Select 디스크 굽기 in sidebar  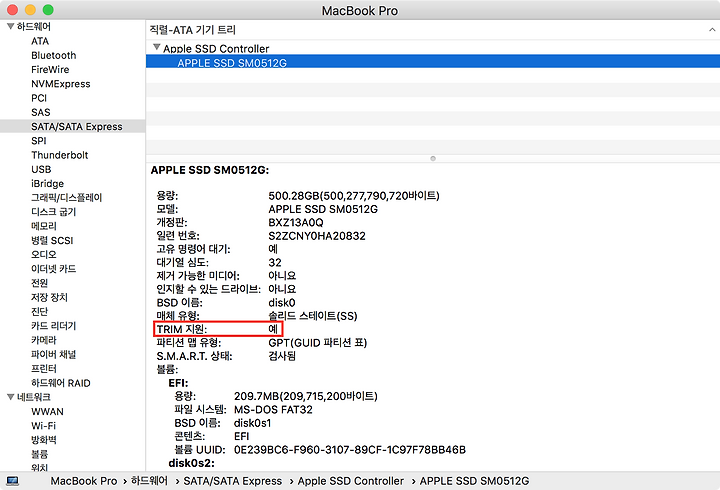tap(53, 212)
